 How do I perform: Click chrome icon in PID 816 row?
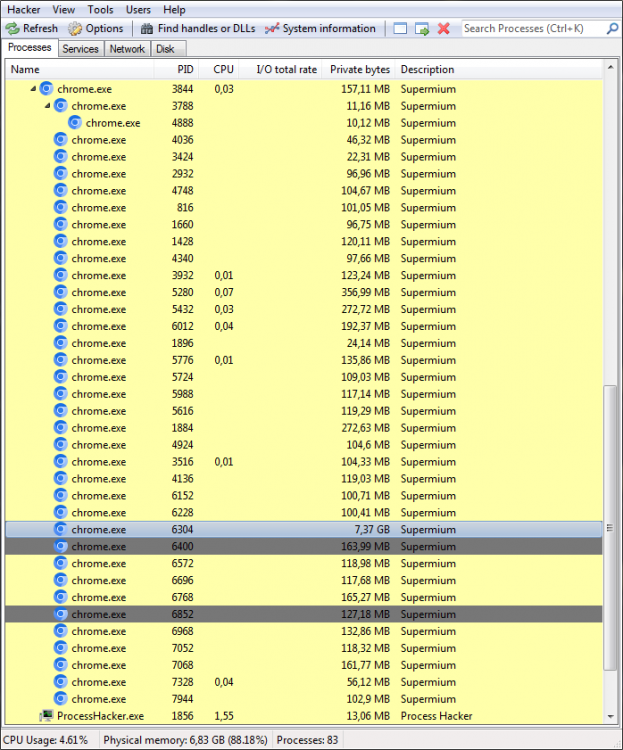coord(61,207)
